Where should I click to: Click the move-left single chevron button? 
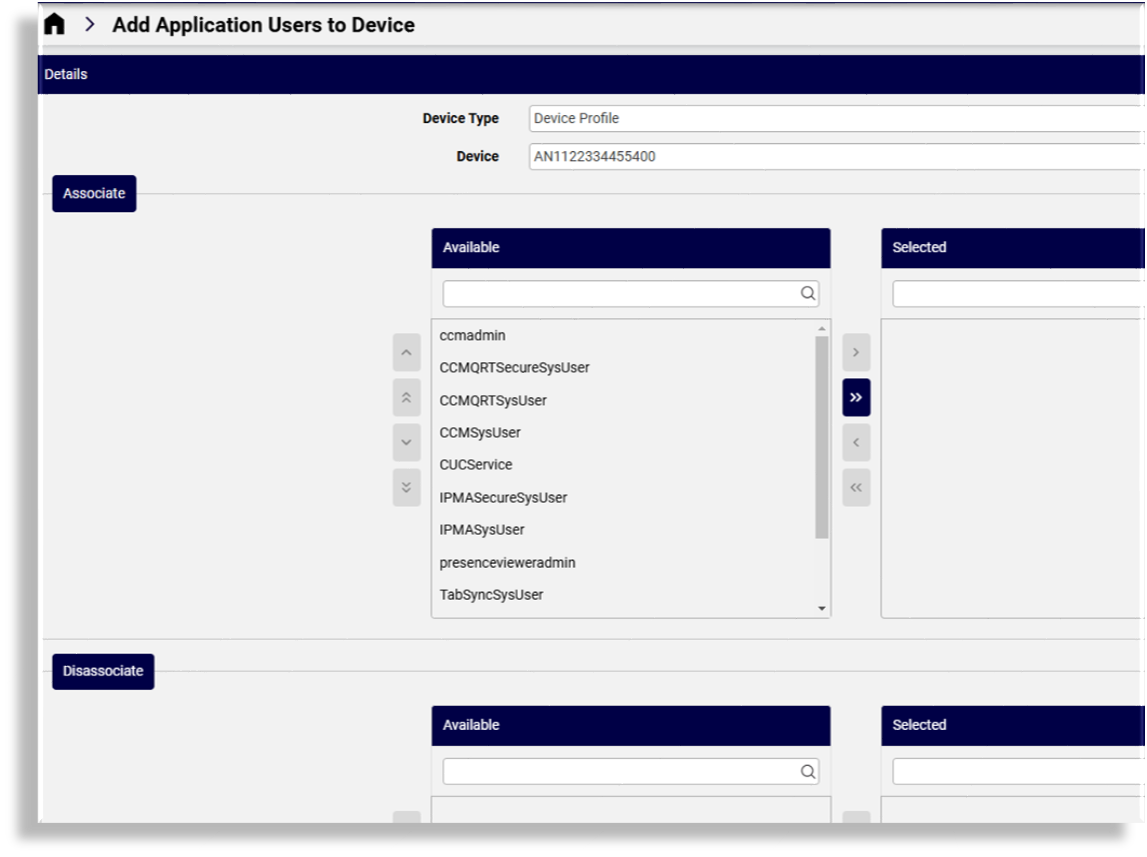(856, 442)
